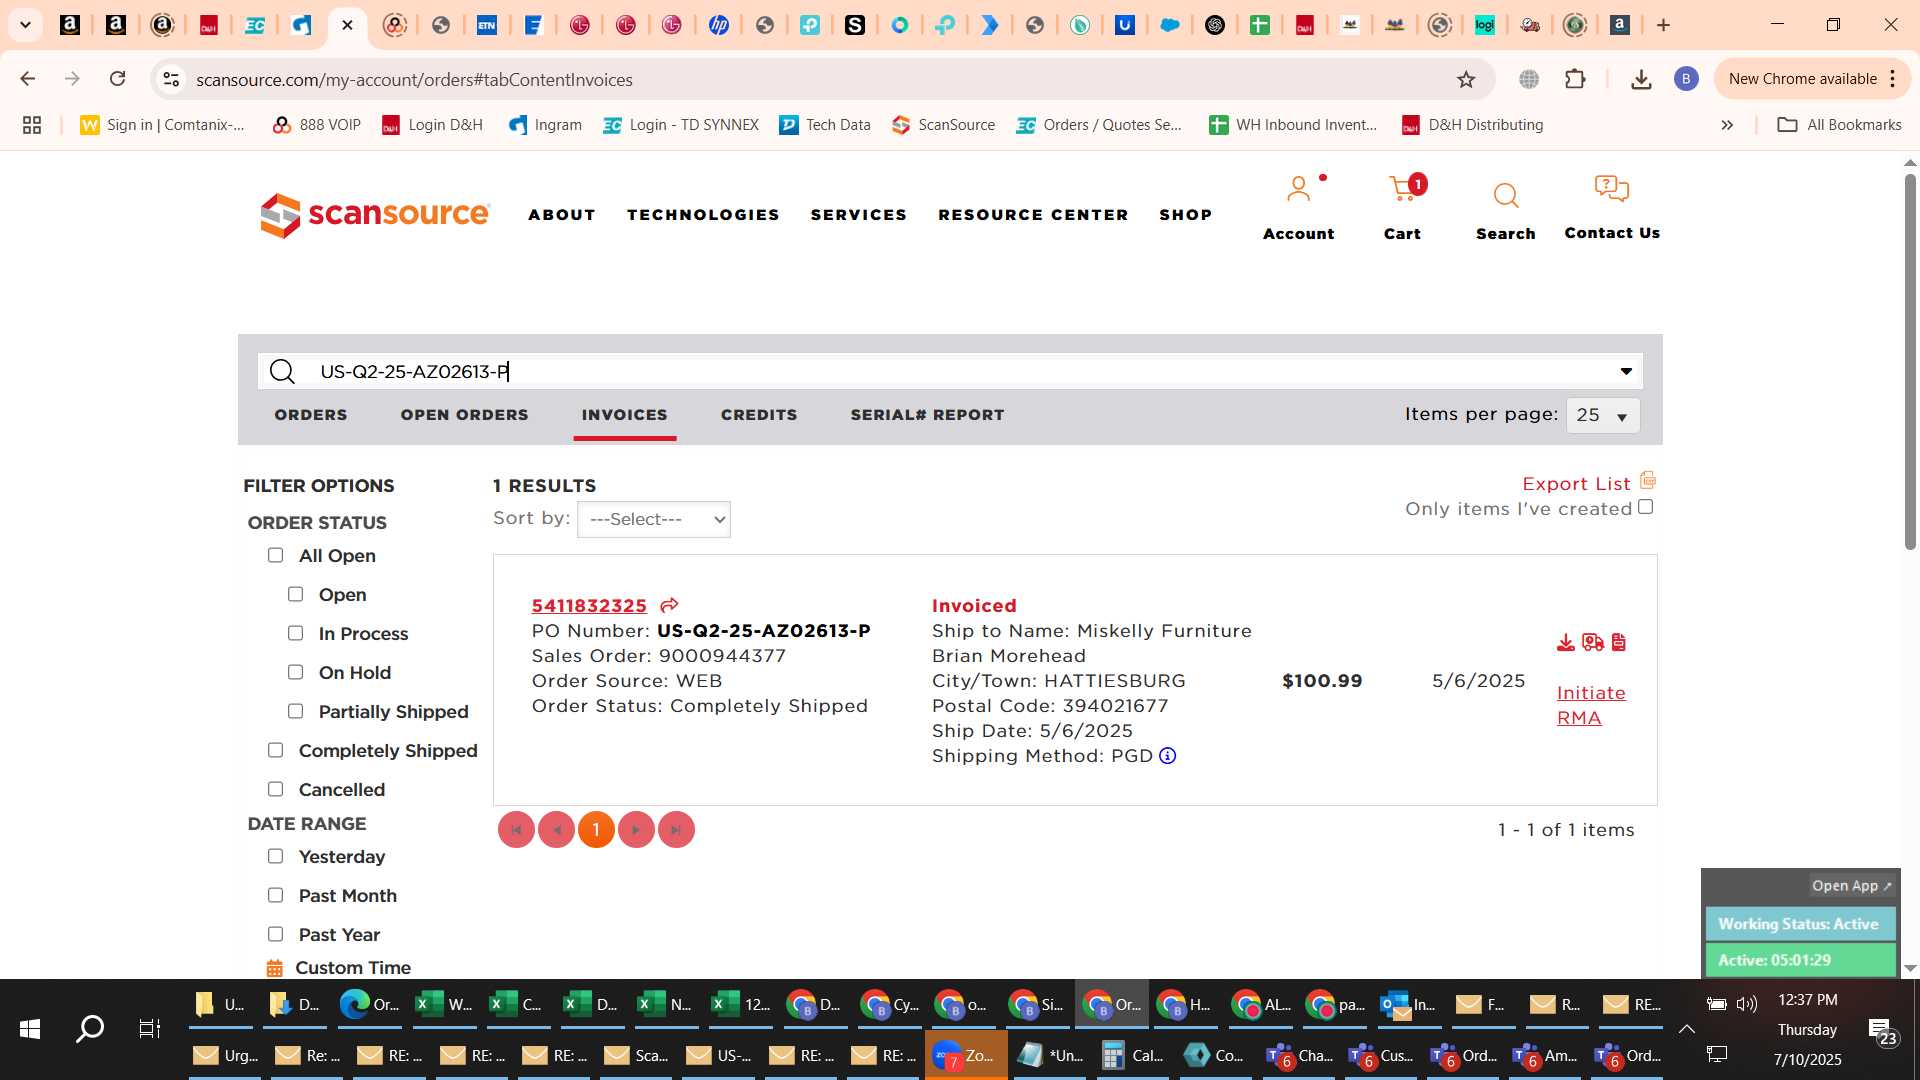Show hidden system tray icons
This screenshot has width=1920, height=1080.
(1687, 1028)
